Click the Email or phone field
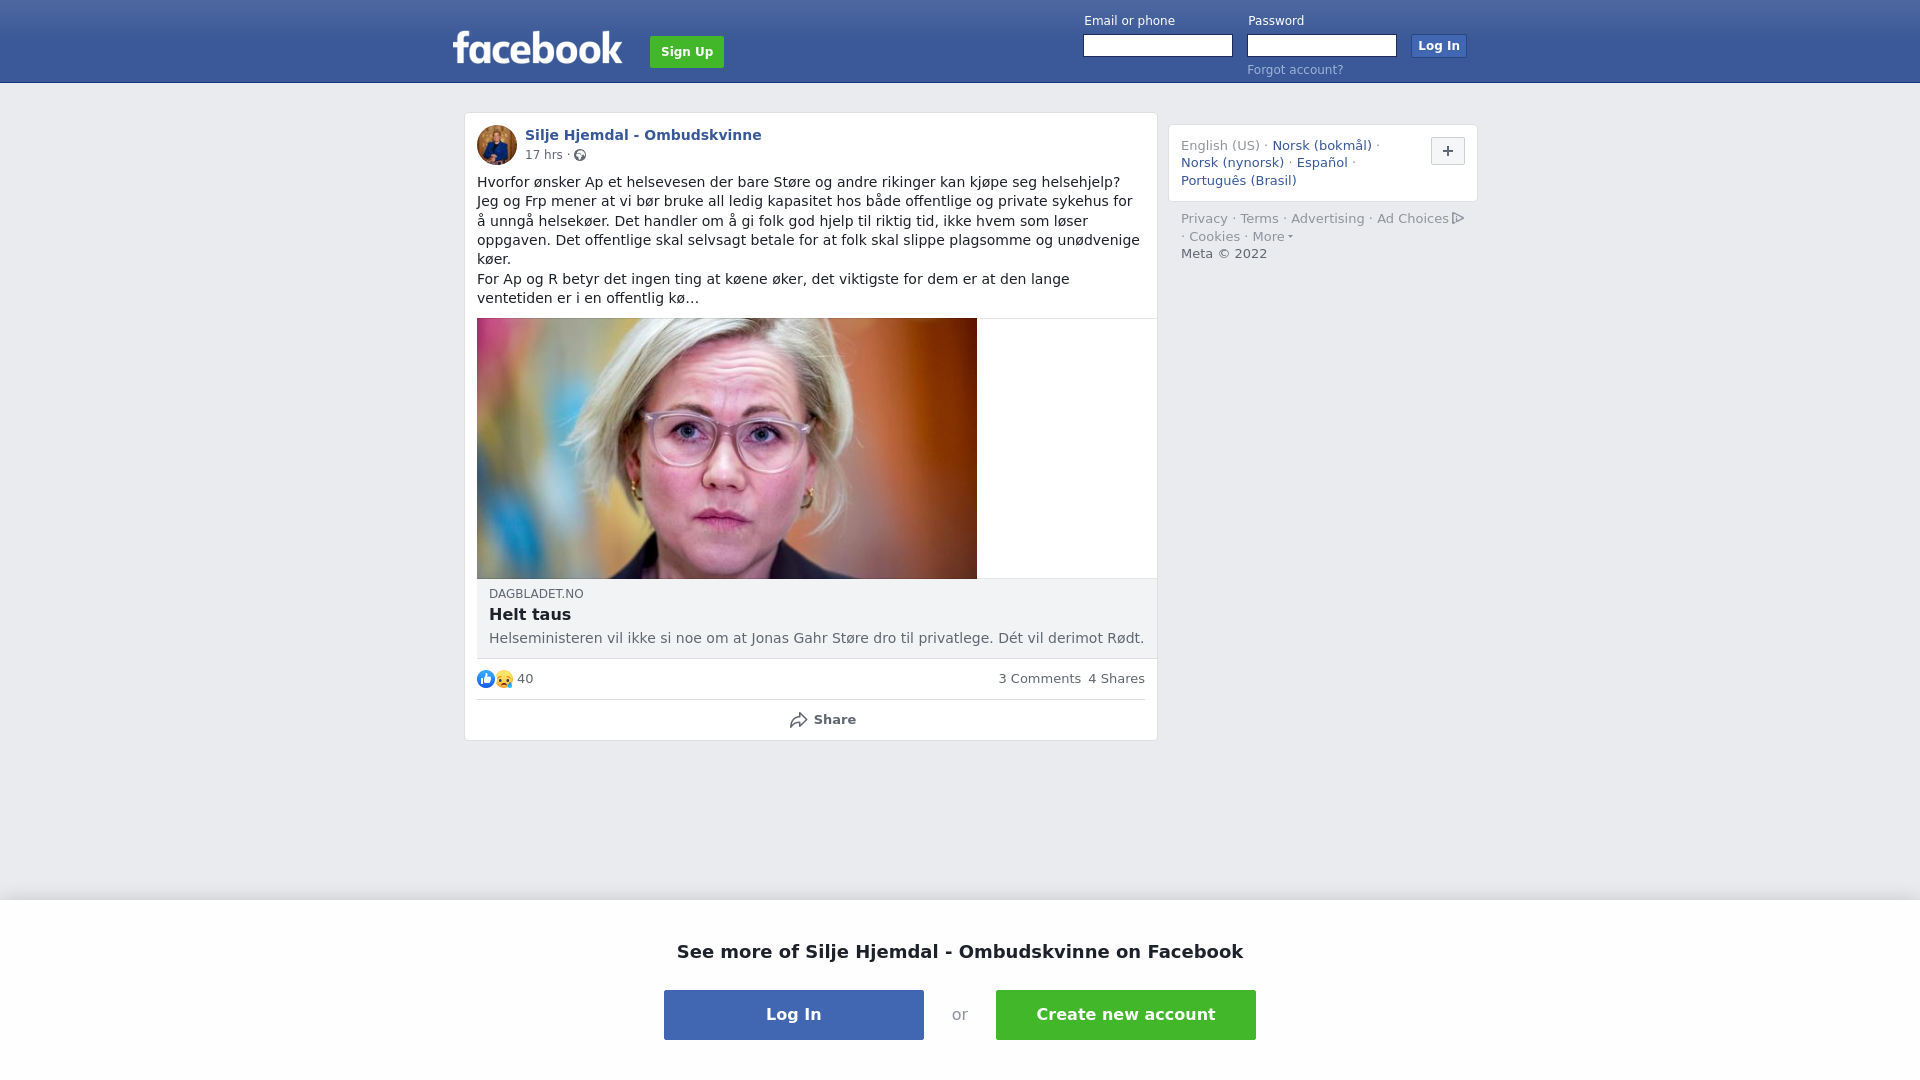This screenshot has height=1080, width=1920. 1158,46
